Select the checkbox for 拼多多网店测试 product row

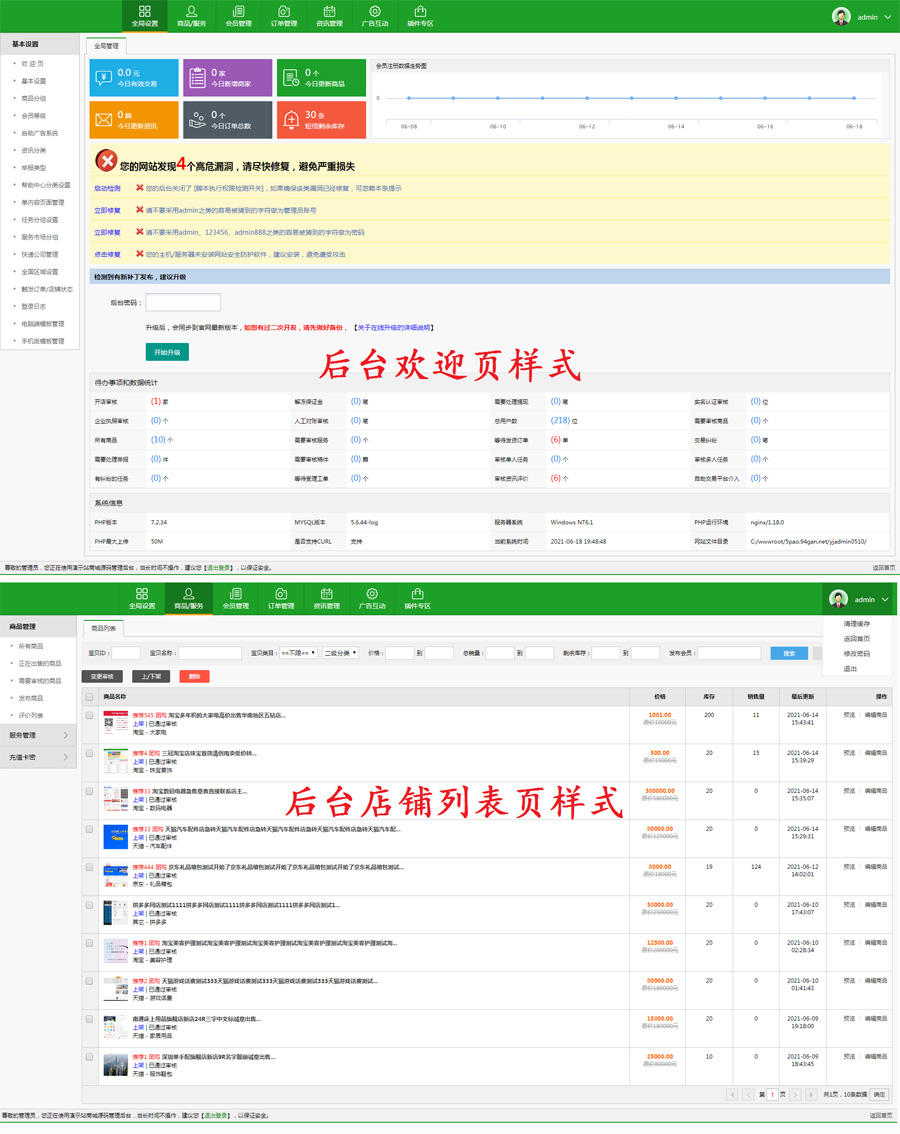[90, 906]
